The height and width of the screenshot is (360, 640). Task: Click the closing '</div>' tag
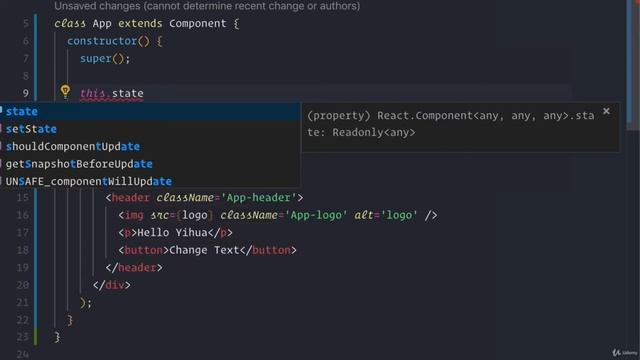(111, 285)
